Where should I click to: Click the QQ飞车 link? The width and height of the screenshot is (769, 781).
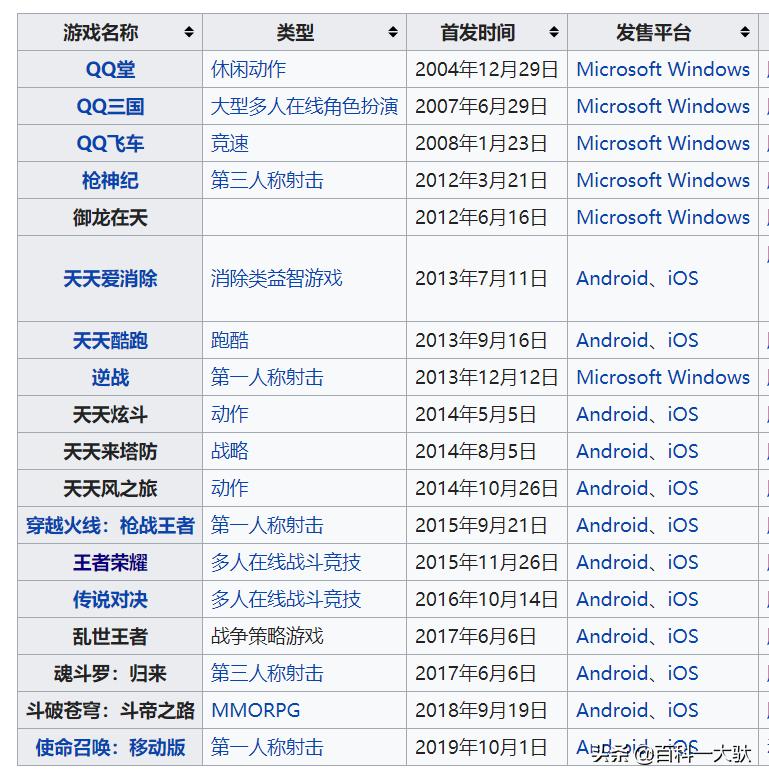[110, 144]
